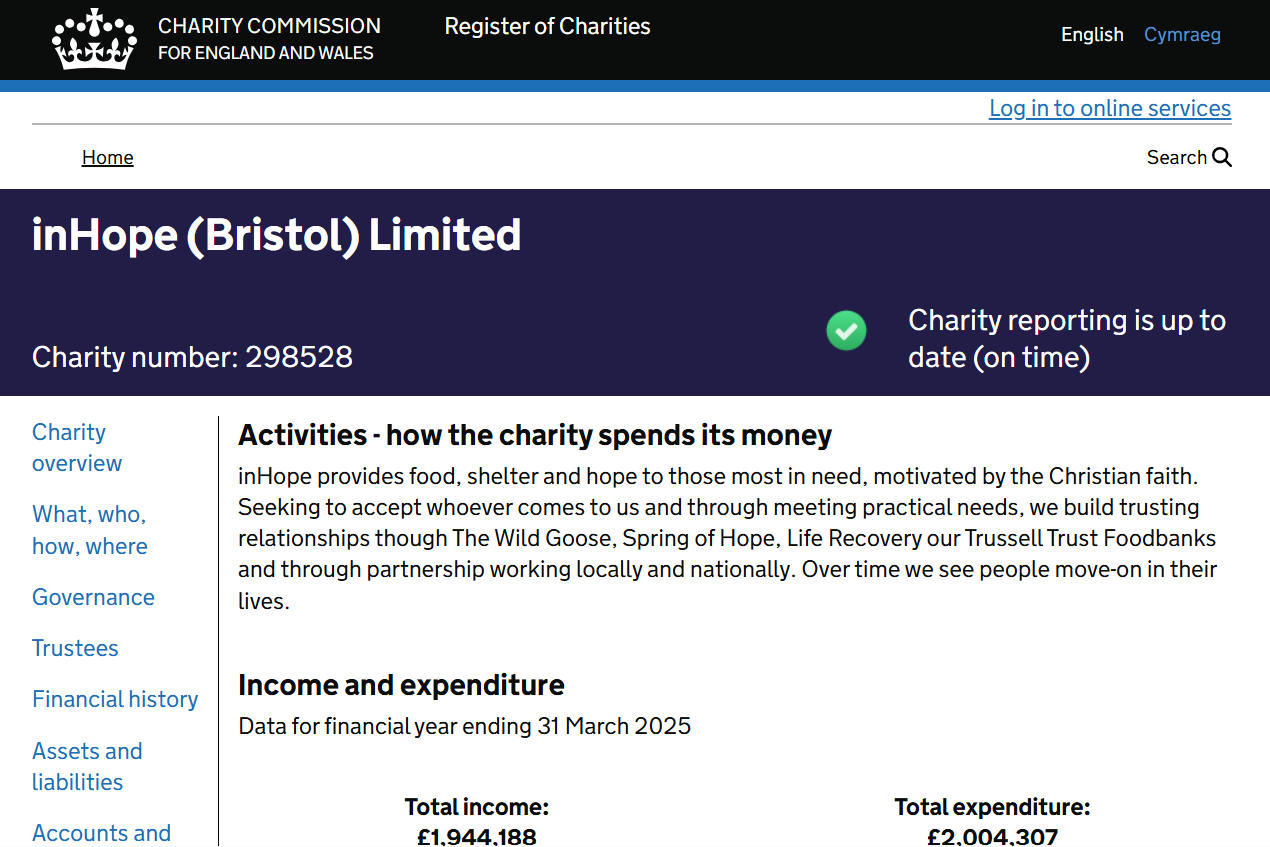Image resolution: width=1270 pixels, height=847 pixels.
Task: Open the Financial history section
Action: (115, 699)
